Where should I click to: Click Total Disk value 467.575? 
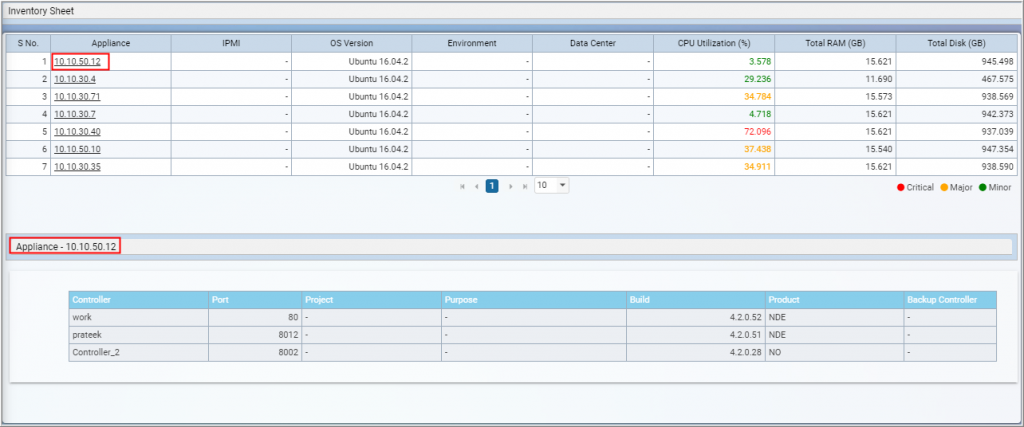pyautogui.click(x=997, y=79)
